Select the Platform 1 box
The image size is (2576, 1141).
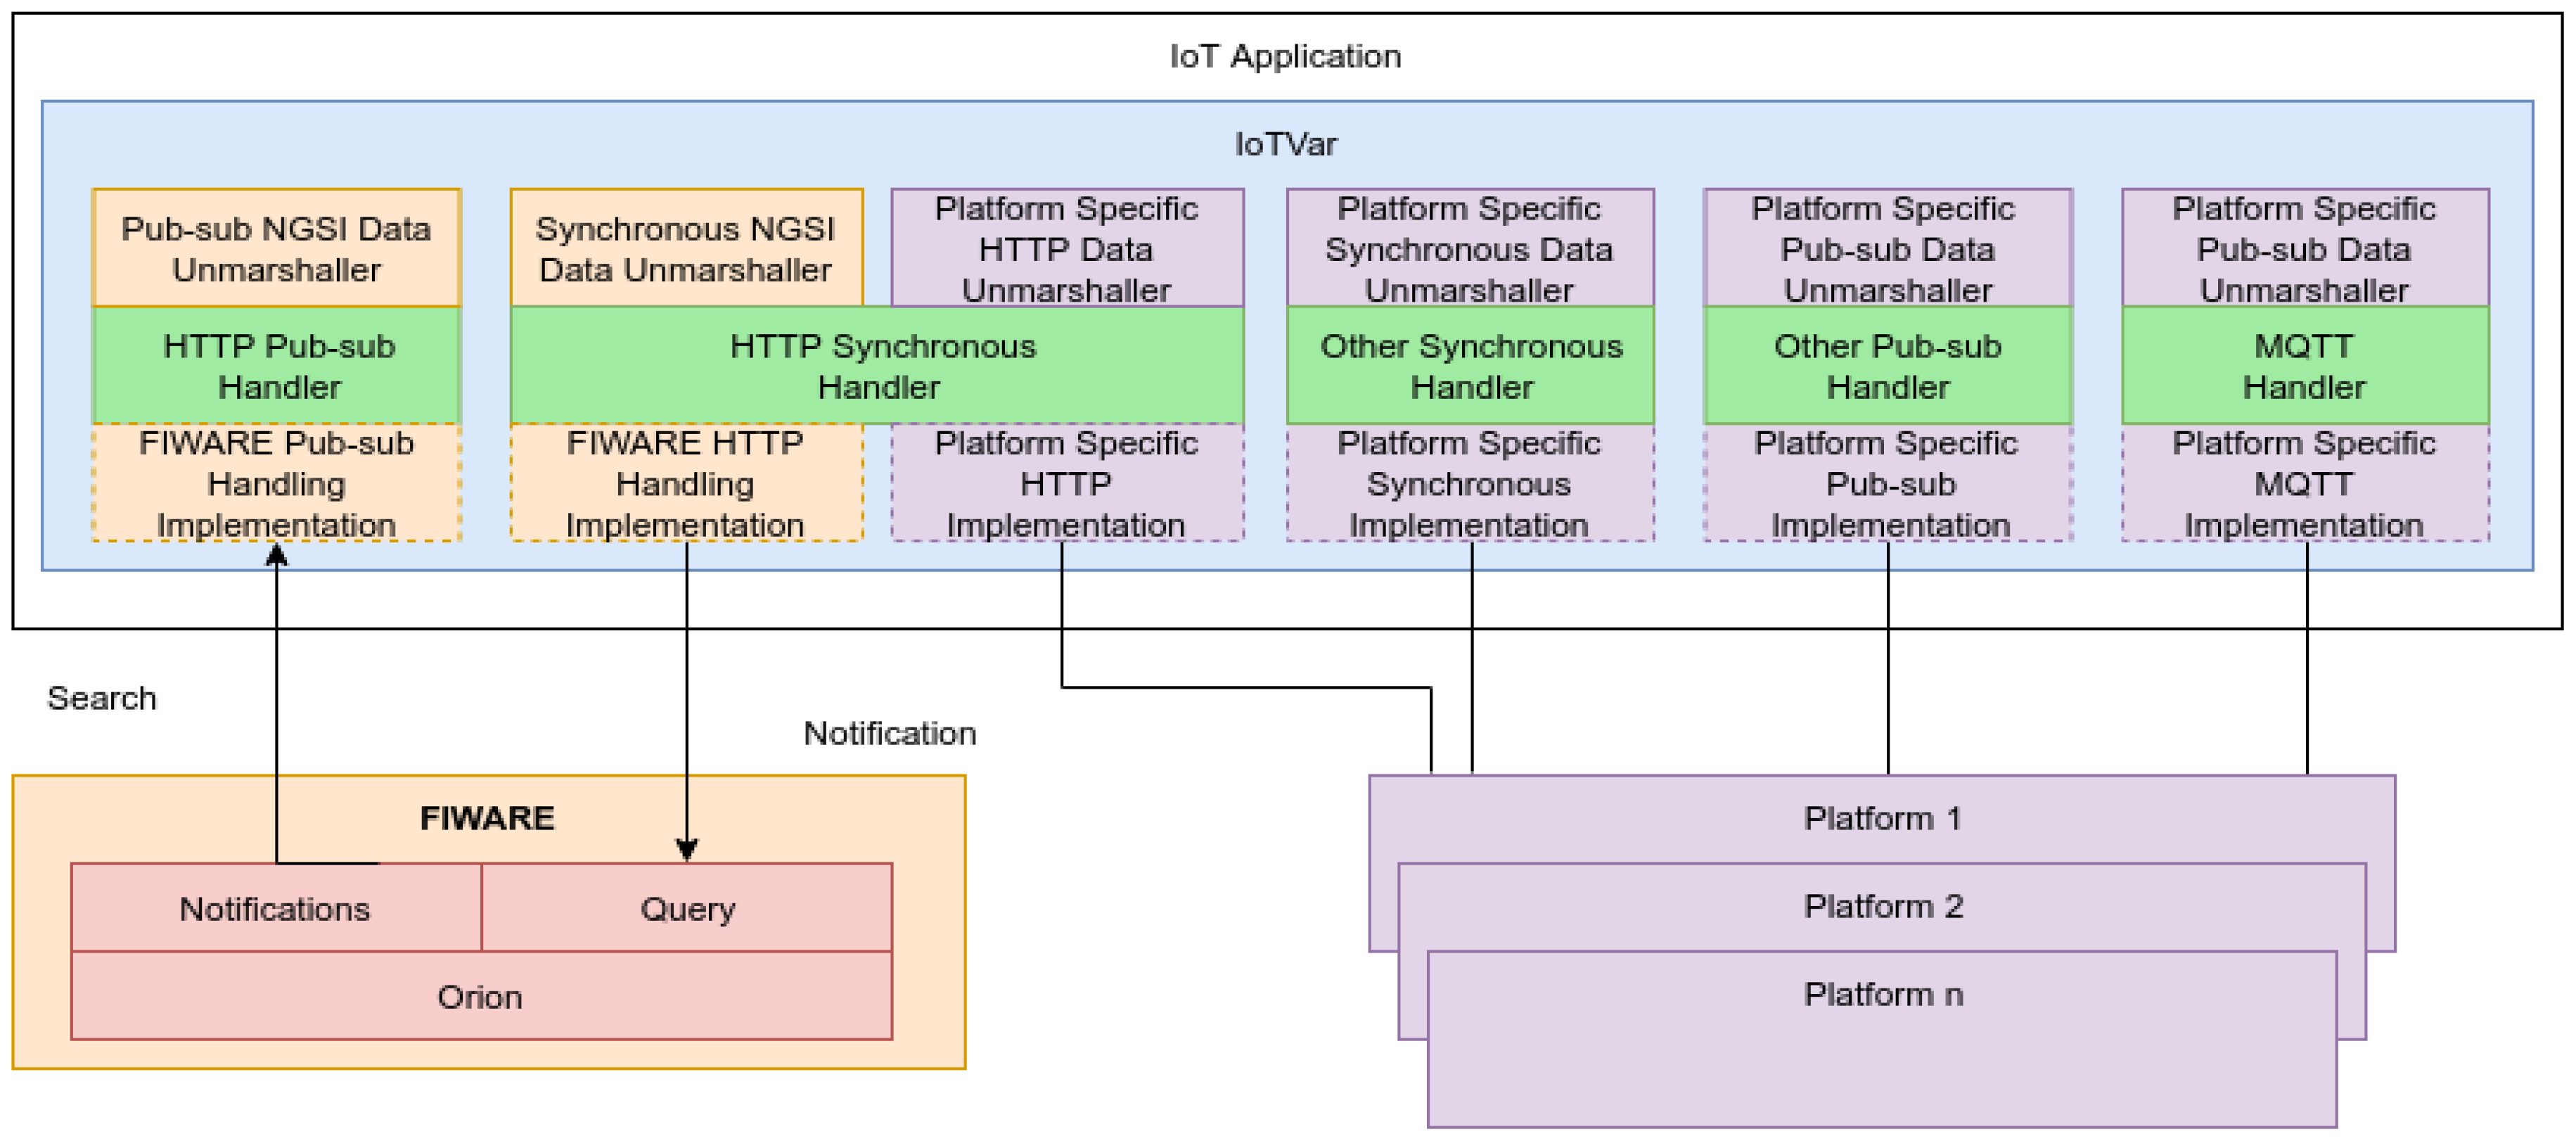click(x=1882, y=818)
